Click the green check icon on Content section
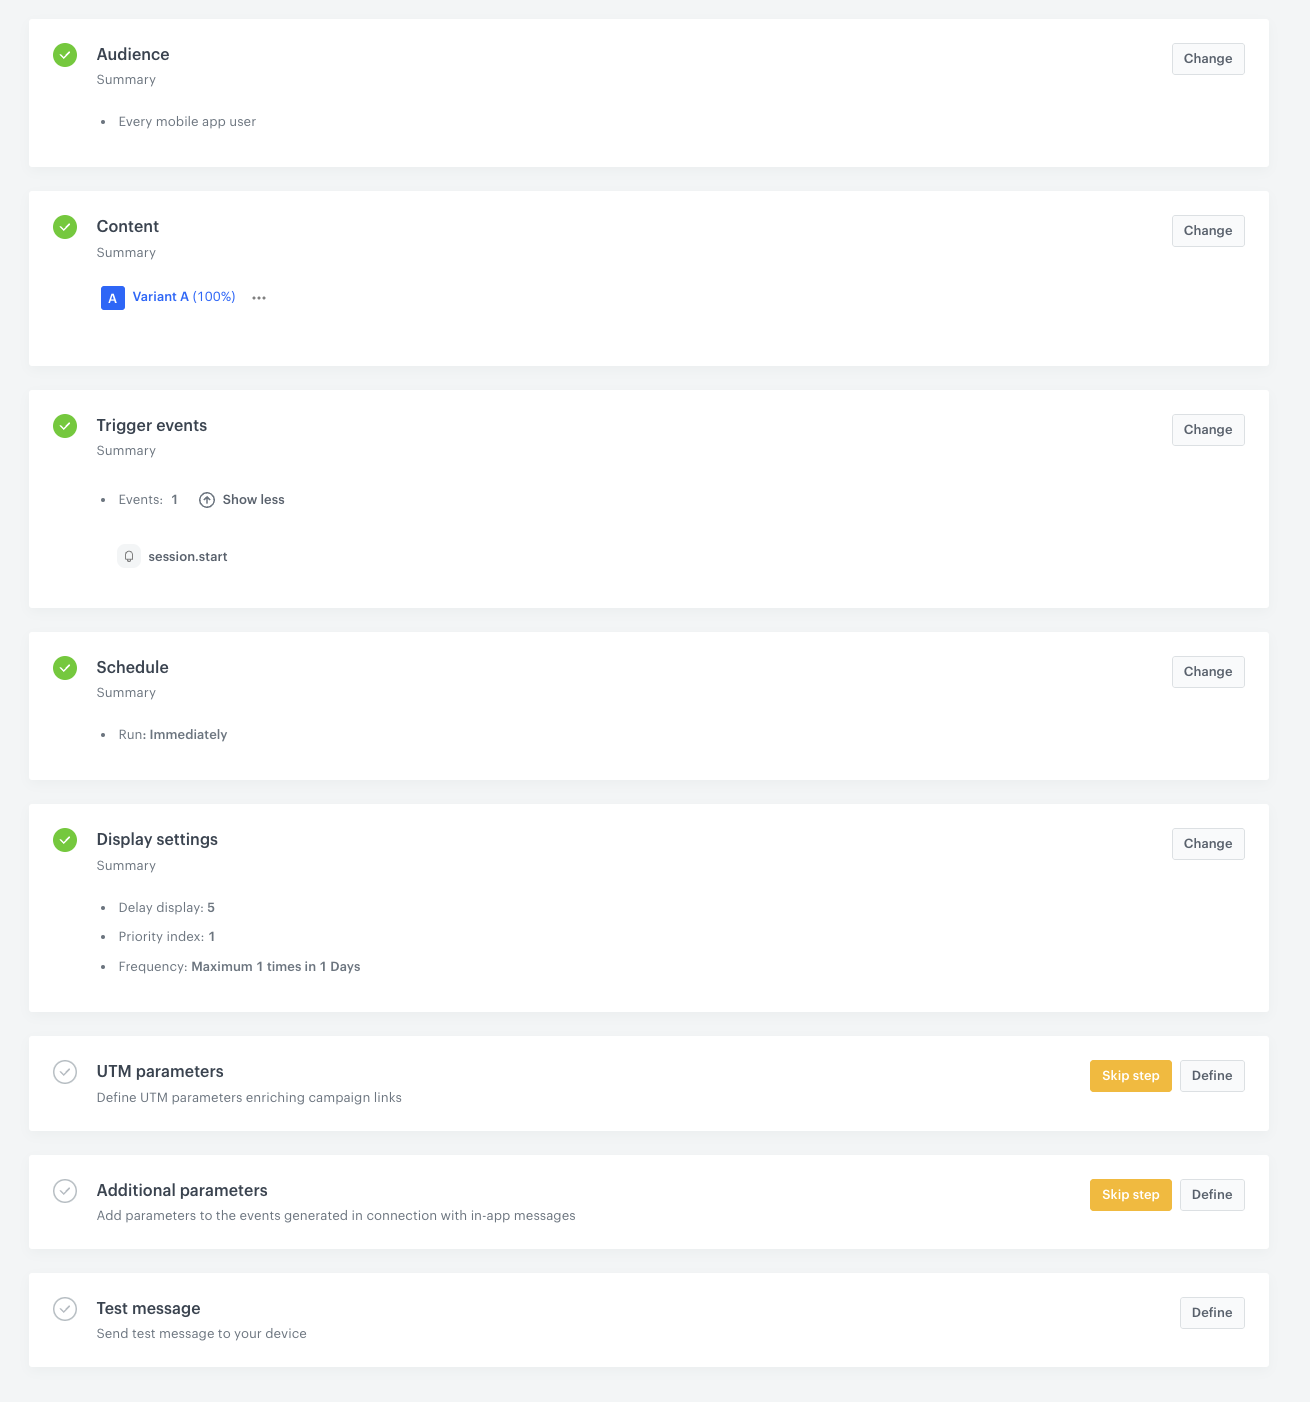 pyautogui.click(x=64, y=227)
